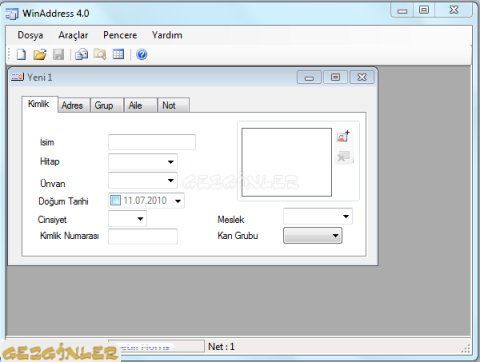Click the add photo icon beside picture box
480x362 pixels.
click(343, 136)
